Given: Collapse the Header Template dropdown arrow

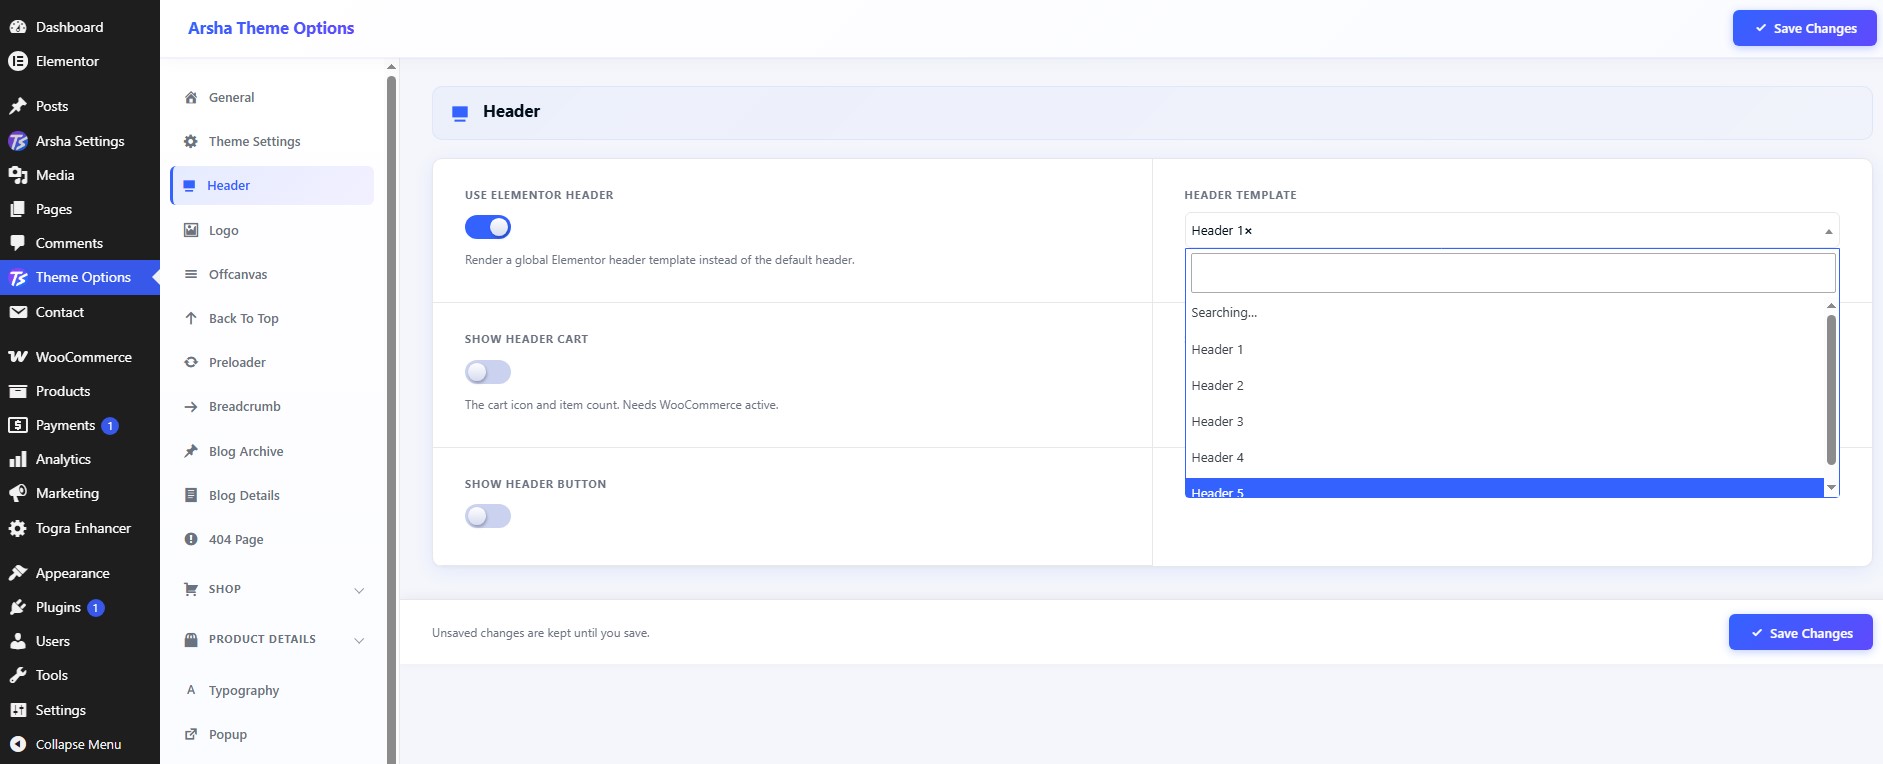Looking at the screenshot, I should click(x=1828, y=231).
